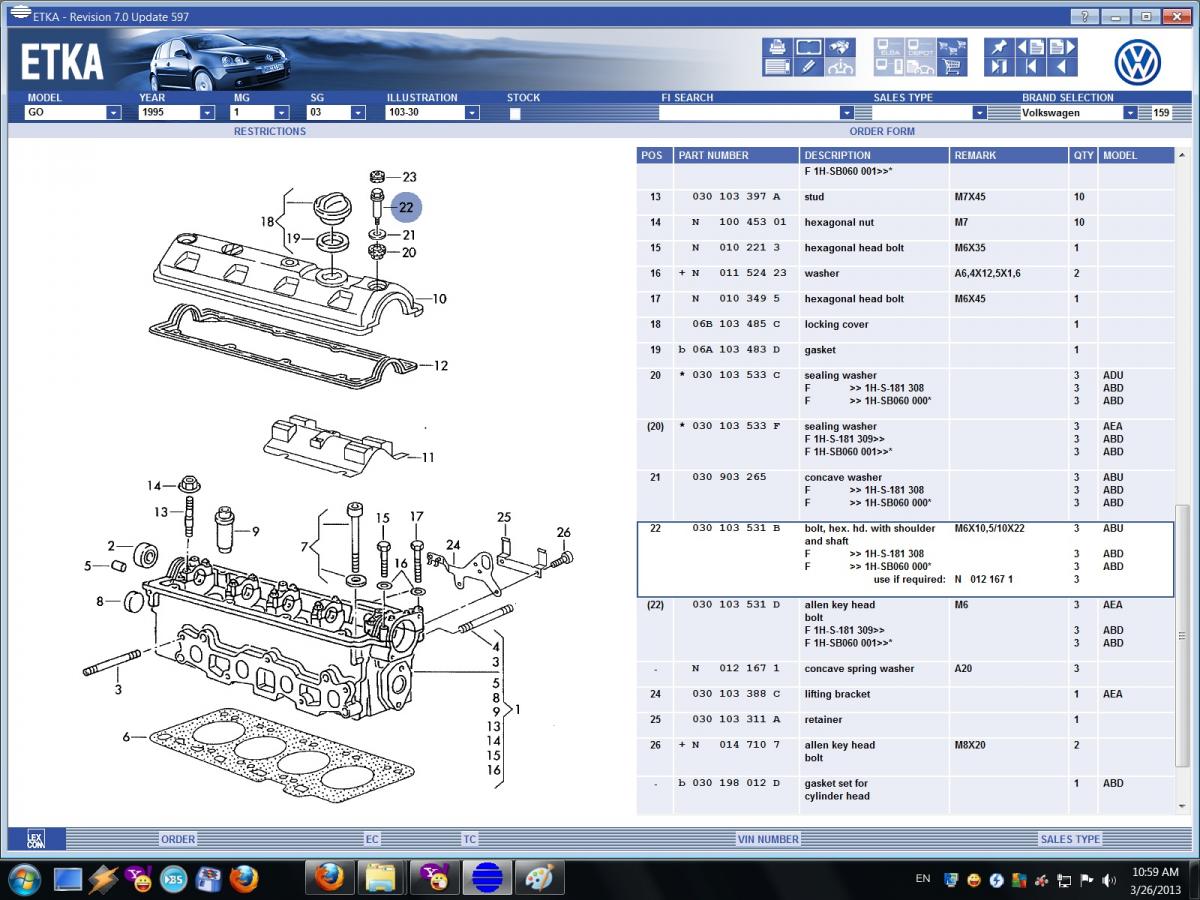Click the pushpin icon
Screen dimensions: 1200x900
pos(997,48)
